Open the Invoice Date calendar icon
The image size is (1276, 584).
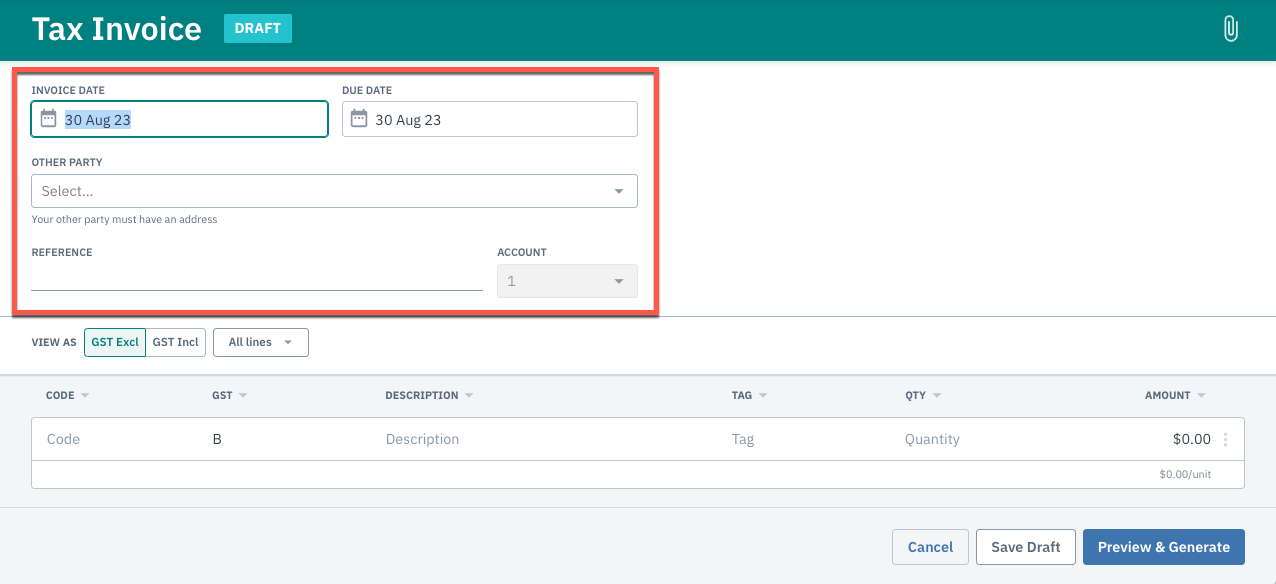coord(48,119)
